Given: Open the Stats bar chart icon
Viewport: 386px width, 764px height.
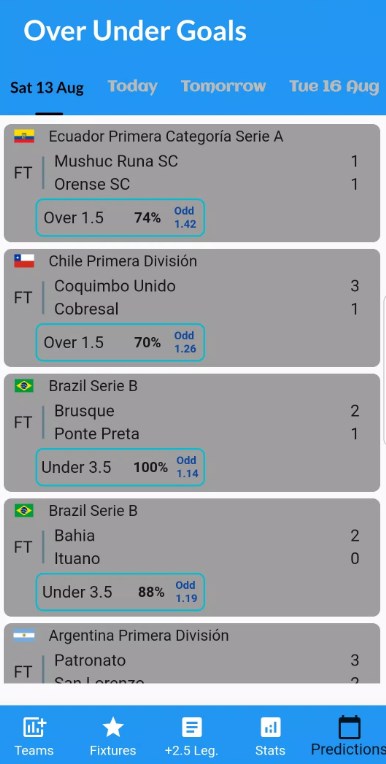Looking at the screenshot, I should (x=270, y=728).
